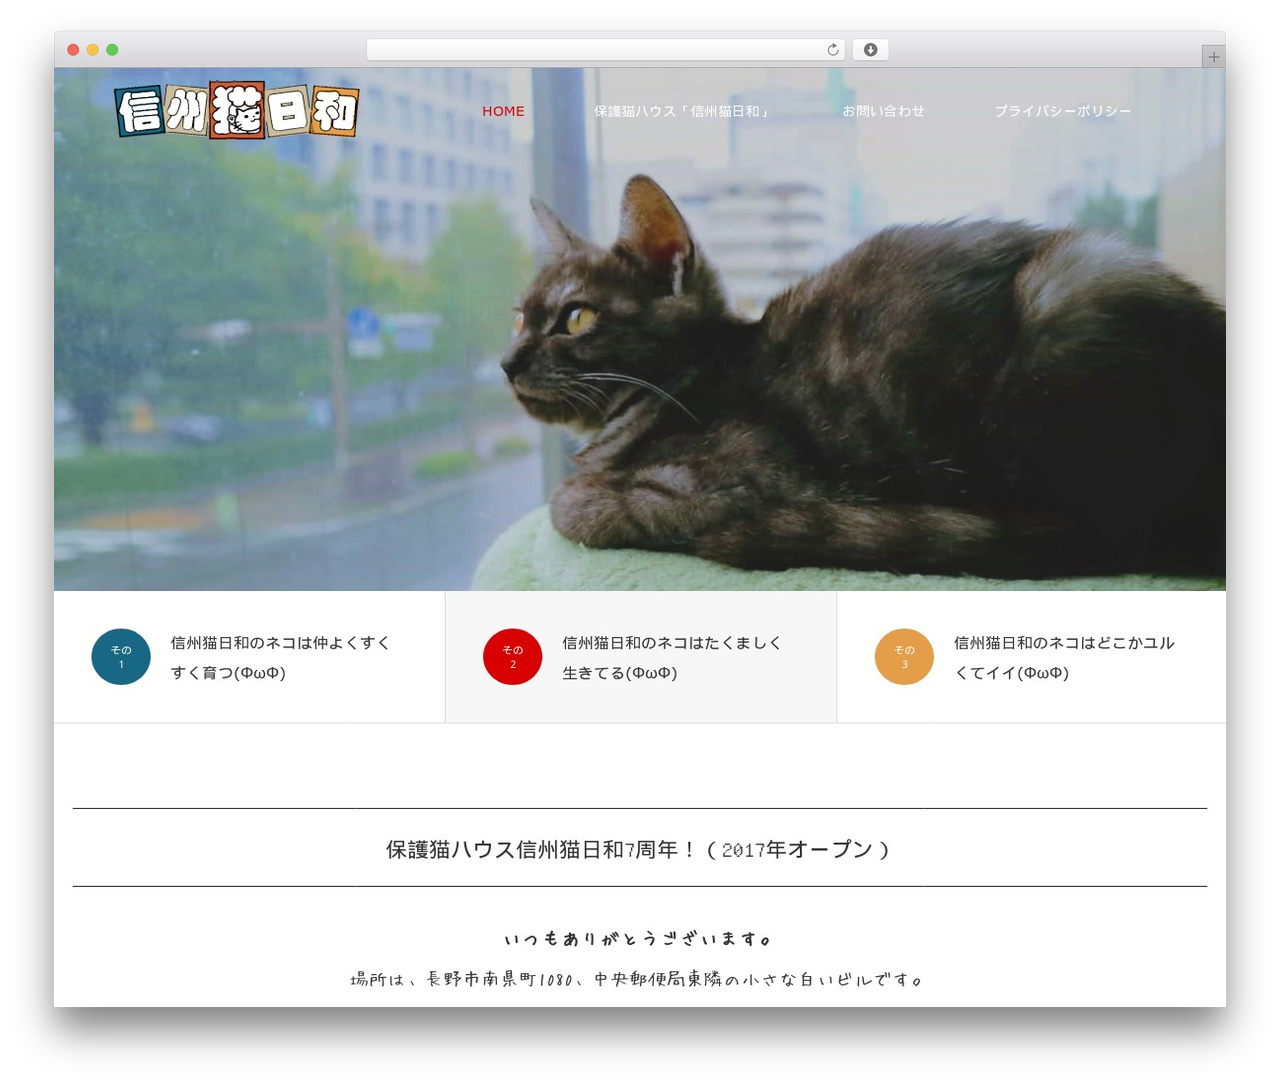Open the HOME menu item

[x=503, y=111]
